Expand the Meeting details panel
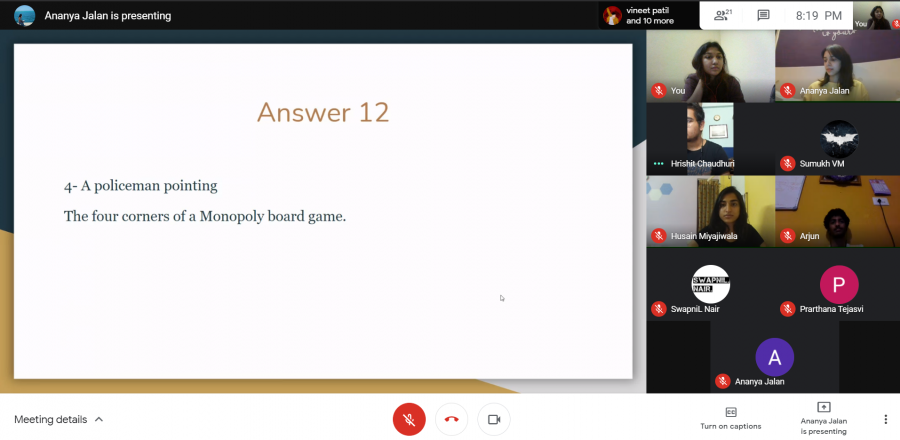900x440 pixels. tap(59, 419)
